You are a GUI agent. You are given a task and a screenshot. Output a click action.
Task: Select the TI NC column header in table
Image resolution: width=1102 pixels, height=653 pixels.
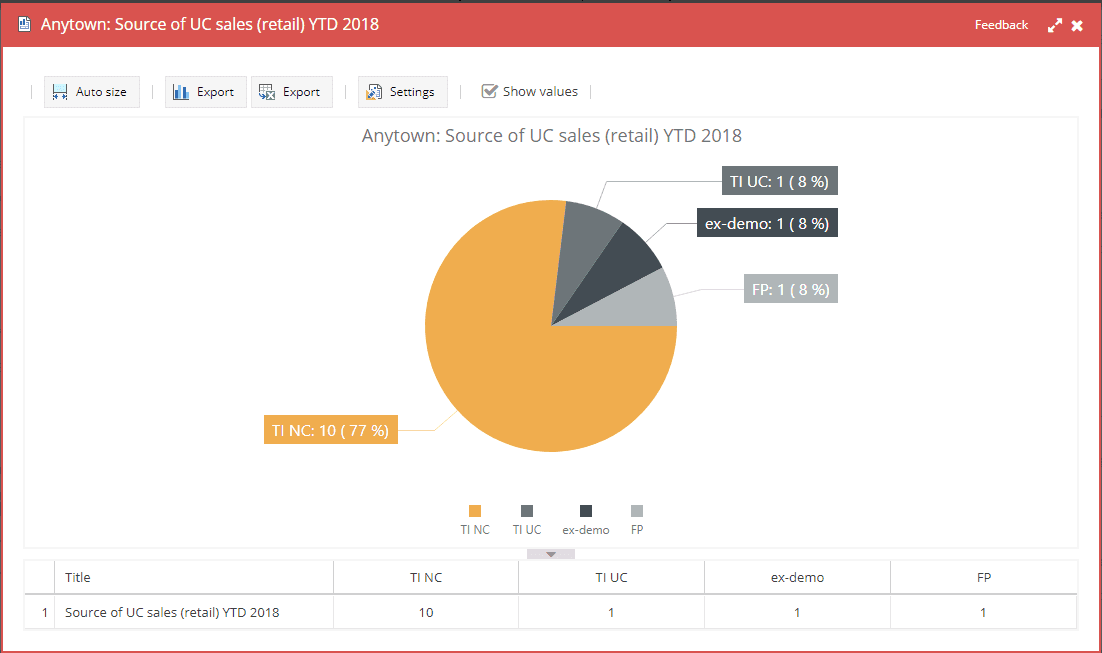426,577
